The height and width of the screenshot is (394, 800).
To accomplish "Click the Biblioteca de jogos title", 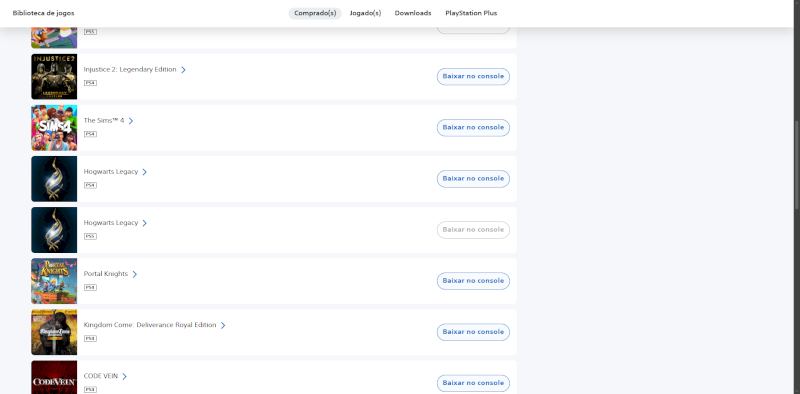I will [43, 13].
